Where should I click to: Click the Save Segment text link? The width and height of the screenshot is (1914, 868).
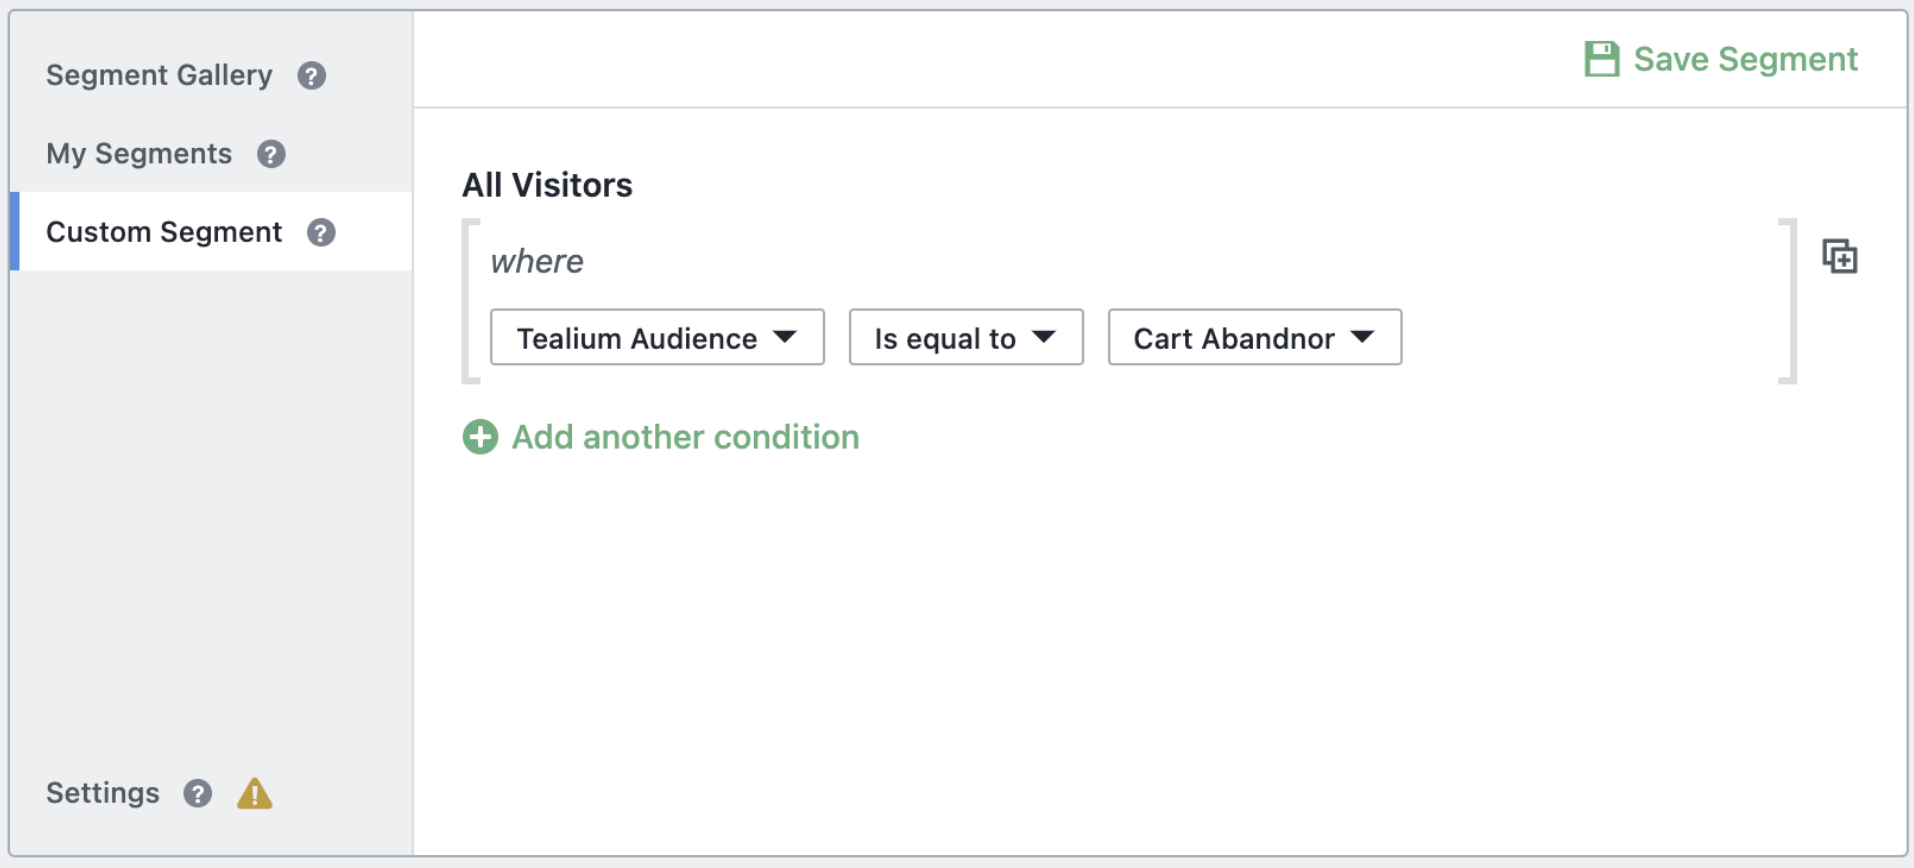click(x=1746, y=59)
